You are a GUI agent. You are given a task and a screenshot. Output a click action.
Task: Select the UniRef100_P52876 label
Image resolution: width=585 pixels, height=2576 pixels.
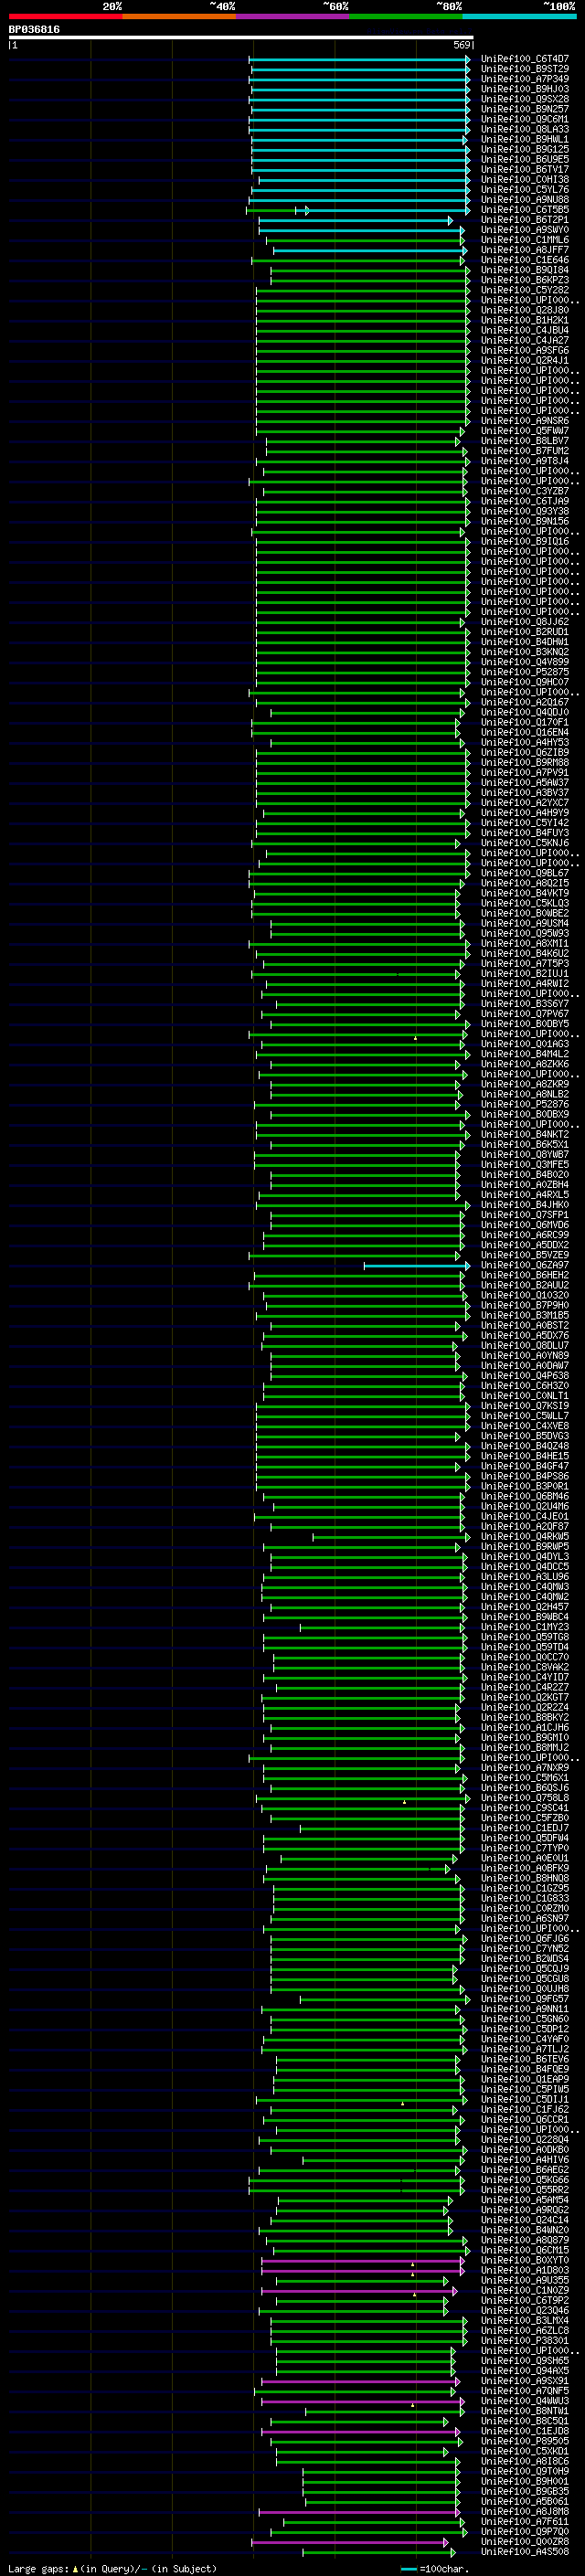tap(524, 1104)
